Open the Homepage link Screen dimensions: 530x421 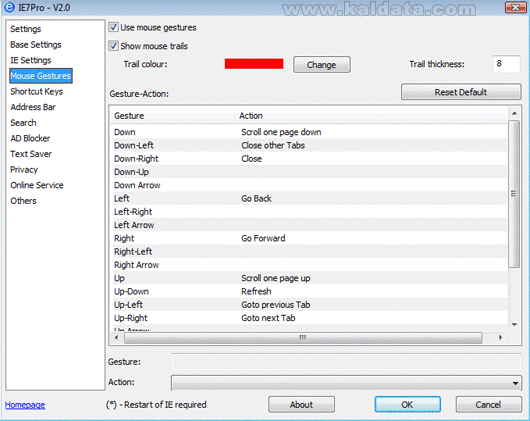tap(25, 405)
